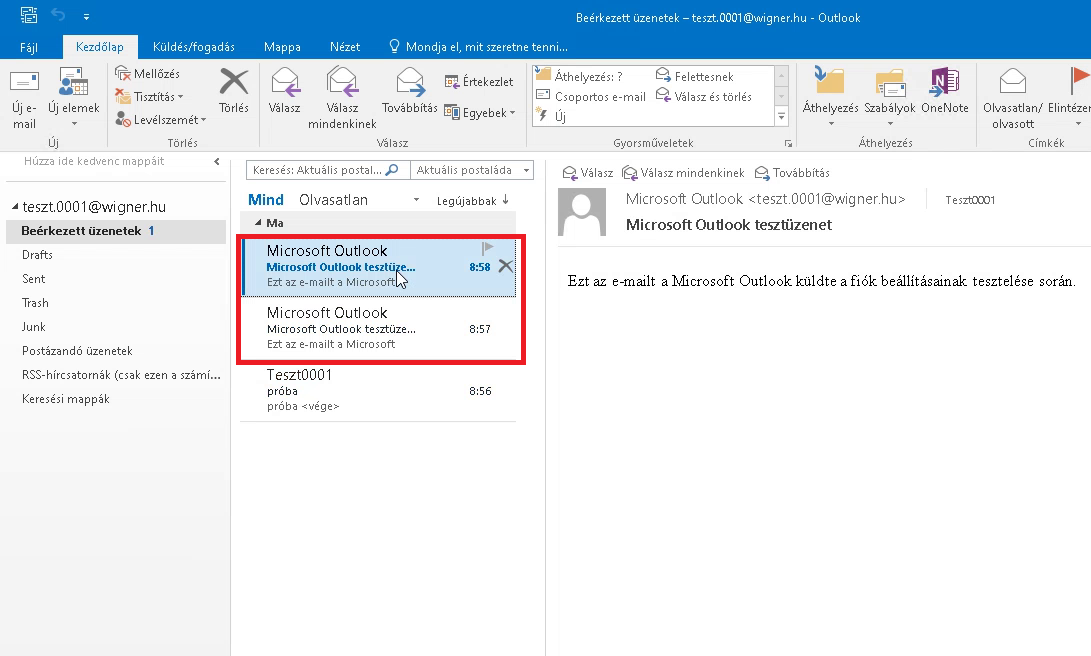The height and width of the screenshot is (656, 1091).
Task: Open Customize Quick Access Toolbar arrow
Action: click(86, 16)
